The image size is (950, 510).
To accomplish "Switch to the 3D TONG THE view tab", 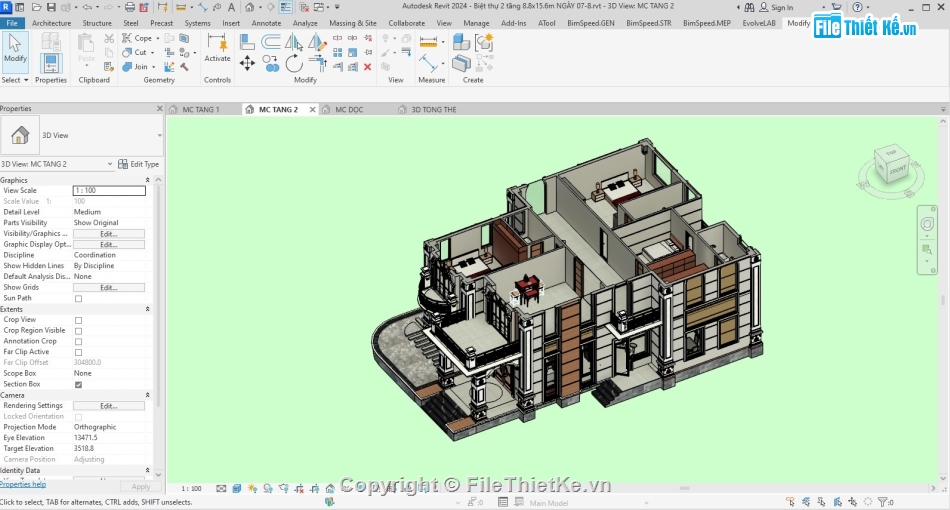I will (x=434, y=110).
